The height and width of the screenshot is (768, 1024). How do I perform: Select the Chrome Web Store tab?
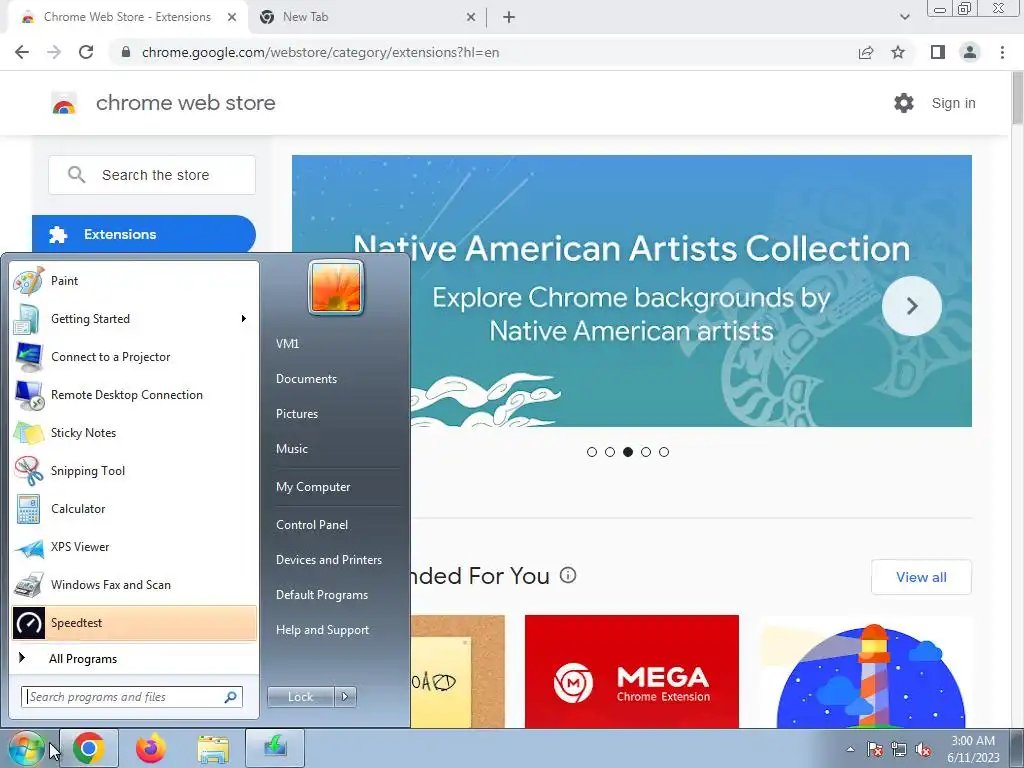pyautogui.click(x=127, y=17)
